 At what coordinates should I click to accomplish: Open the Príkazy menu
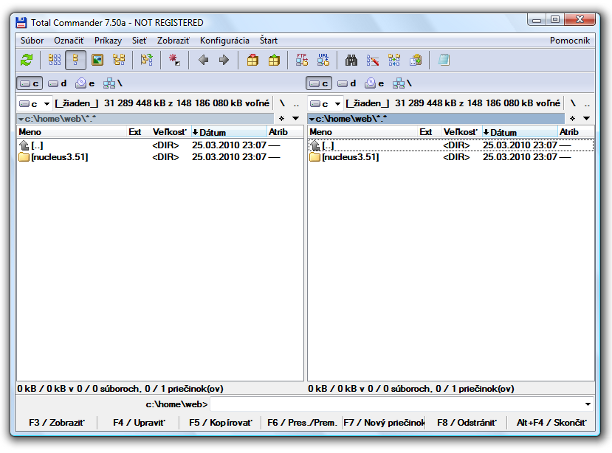108,41
